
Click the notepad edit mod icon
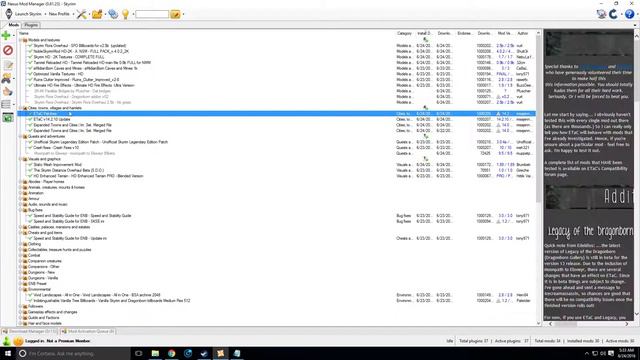tap(8, 65)
